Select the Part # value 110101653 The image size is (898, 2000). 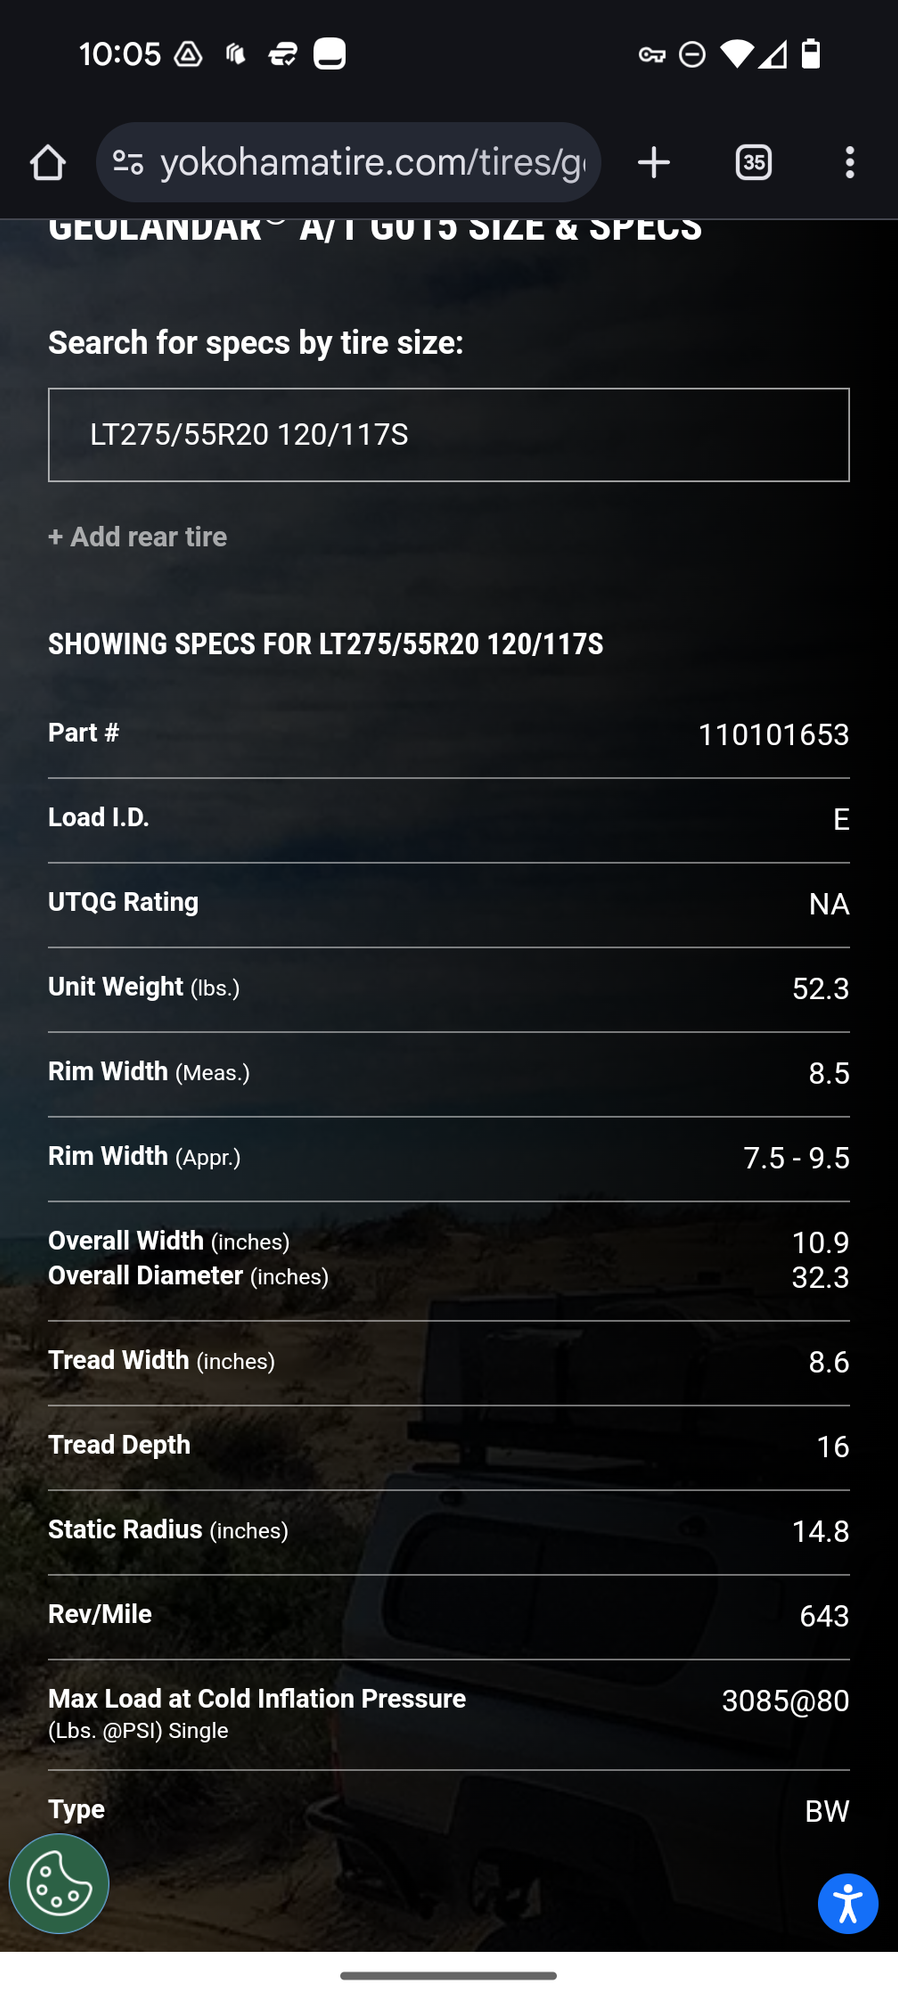pyautogui.click(x=773, y=735)
